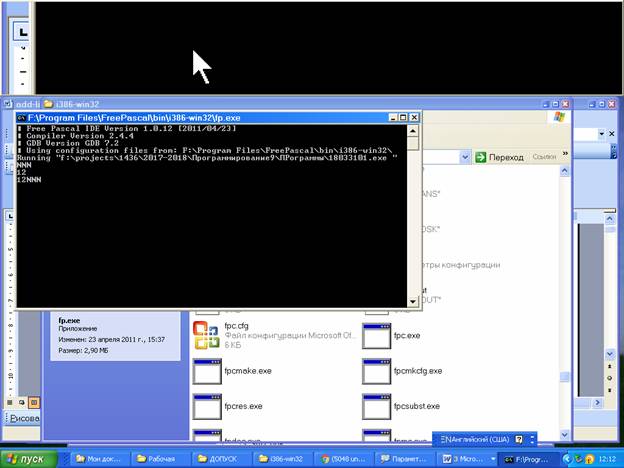The image size is (624, 468).
Task: Open the Word task pane dropdown arrow
Action: (602, 134)
